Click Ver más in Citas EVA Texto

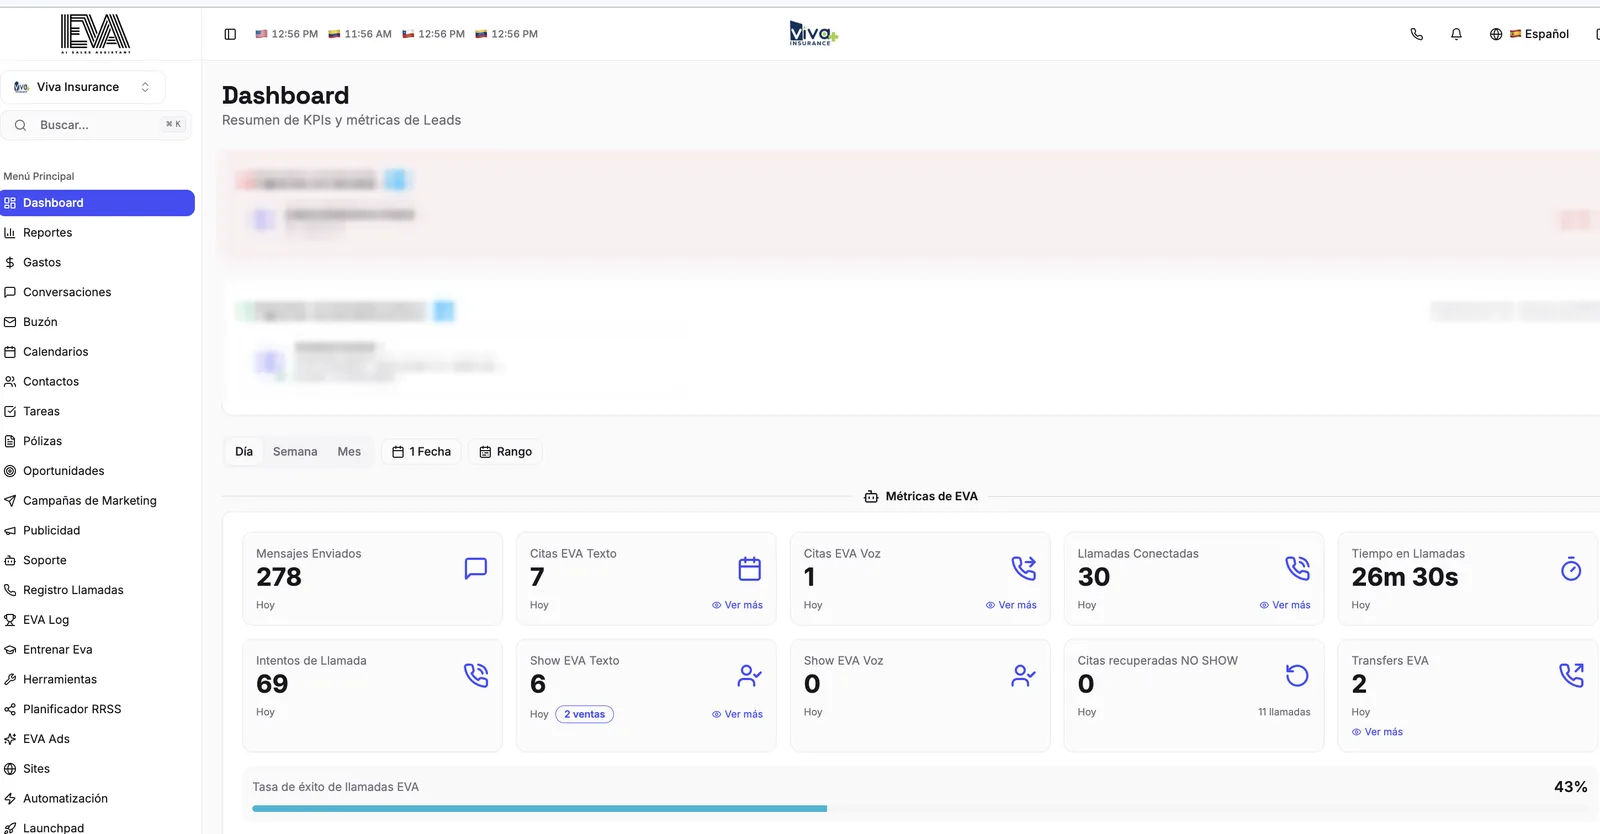tap(737, 605)
